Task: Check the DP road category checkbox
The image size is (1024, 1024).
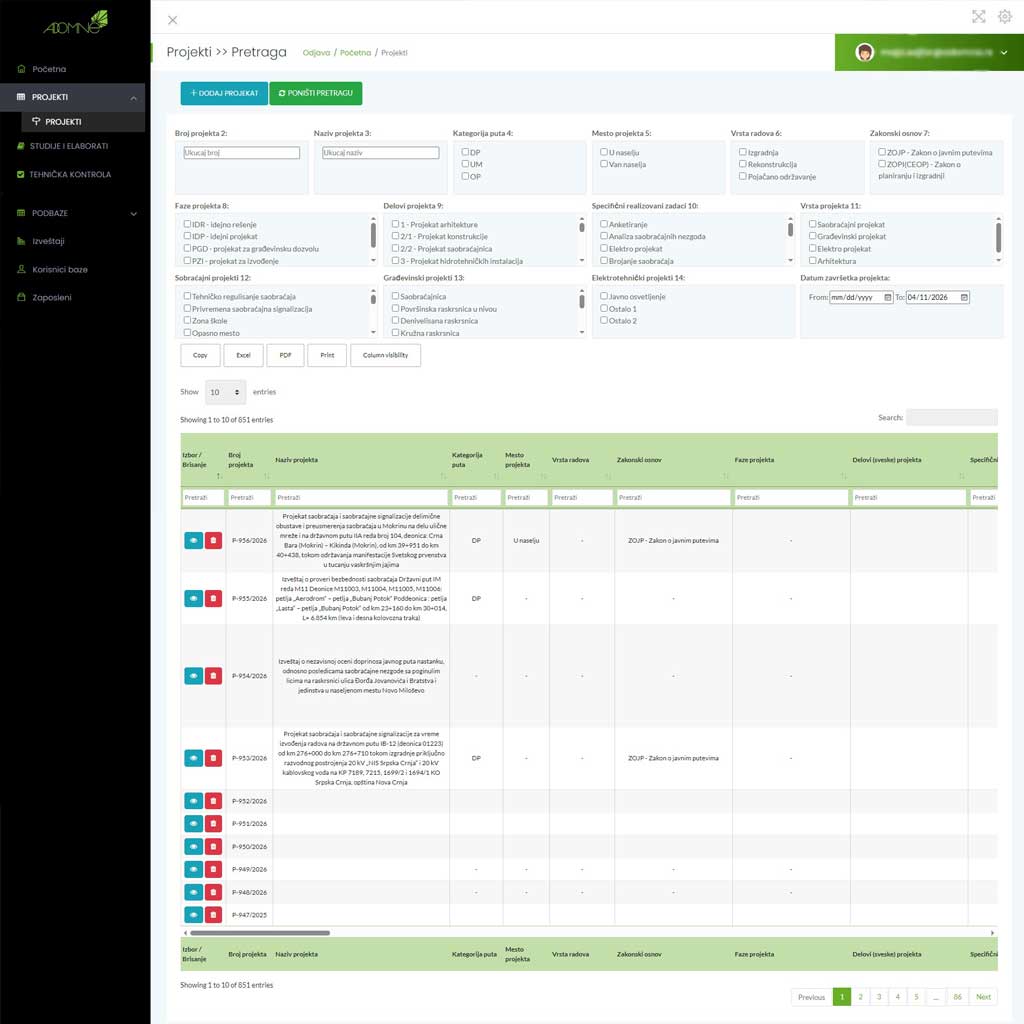Action: 465,152
